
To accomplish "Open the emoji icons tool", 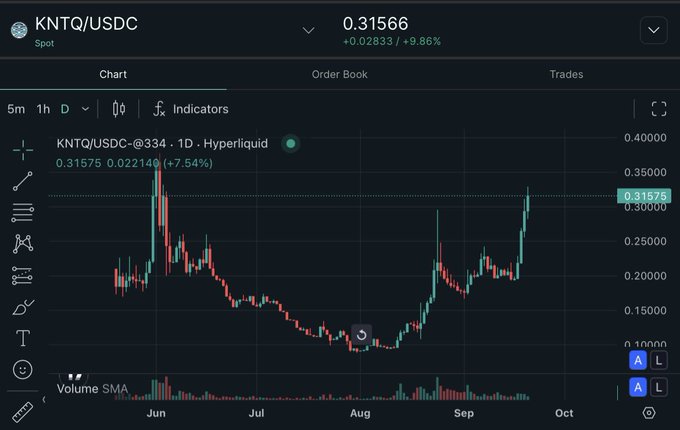I will tap(23, 370).
